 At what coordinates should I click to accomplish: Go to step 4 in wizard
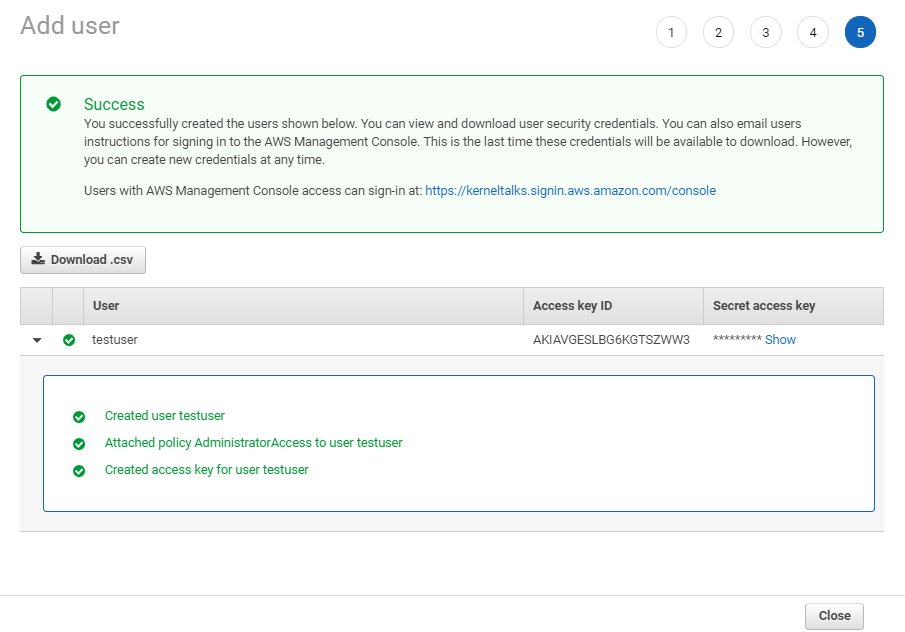click(x=813, y=32)
